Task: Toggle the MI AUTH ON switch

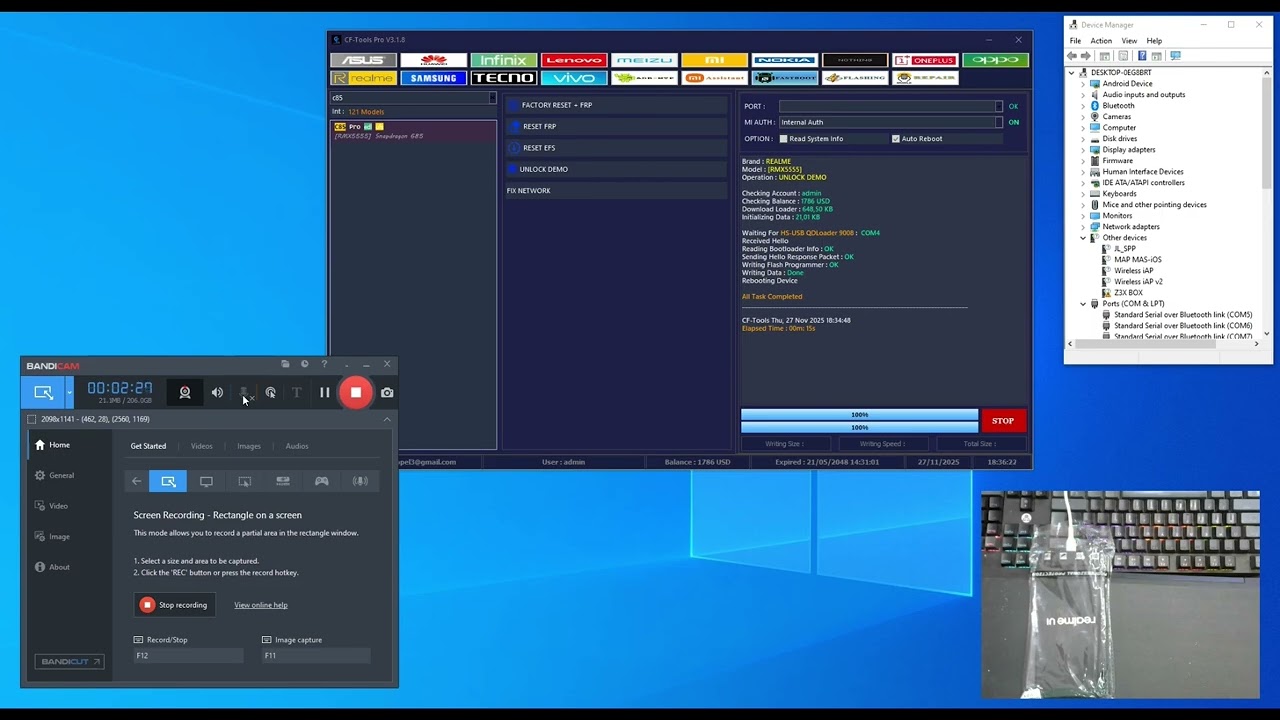Action: pyautogui.click(x=1014, y=122)
